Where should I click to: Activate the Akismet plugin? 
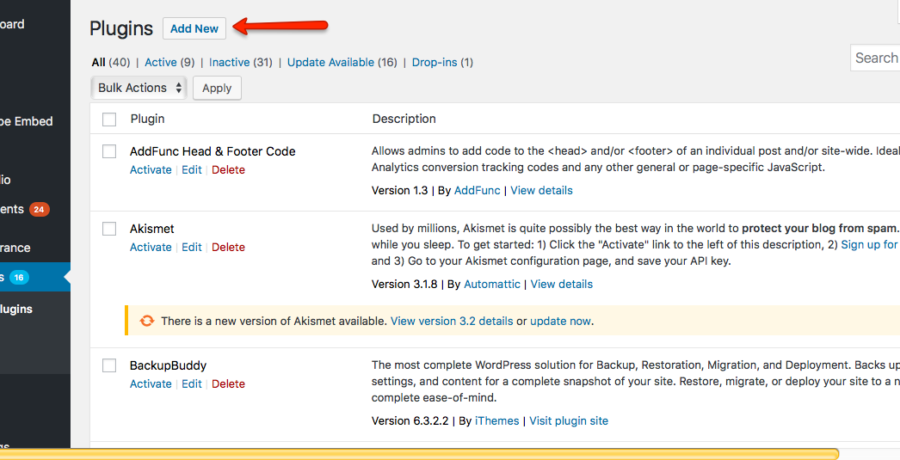151,247
